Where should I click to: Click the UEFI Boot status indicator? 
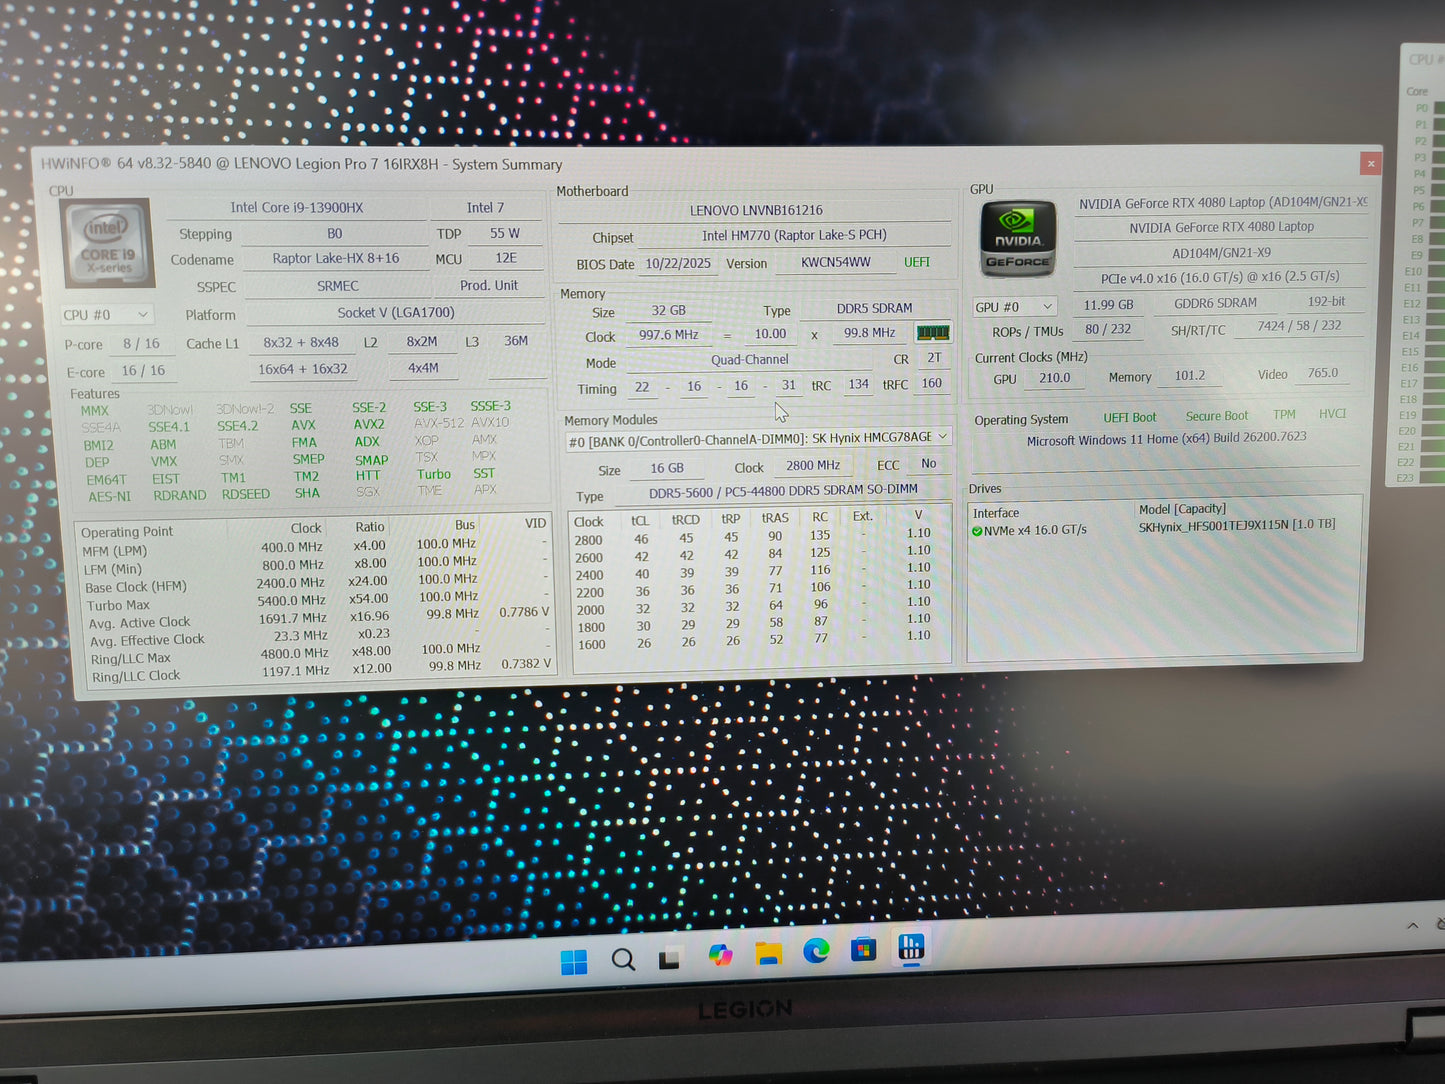point(1129,417)
